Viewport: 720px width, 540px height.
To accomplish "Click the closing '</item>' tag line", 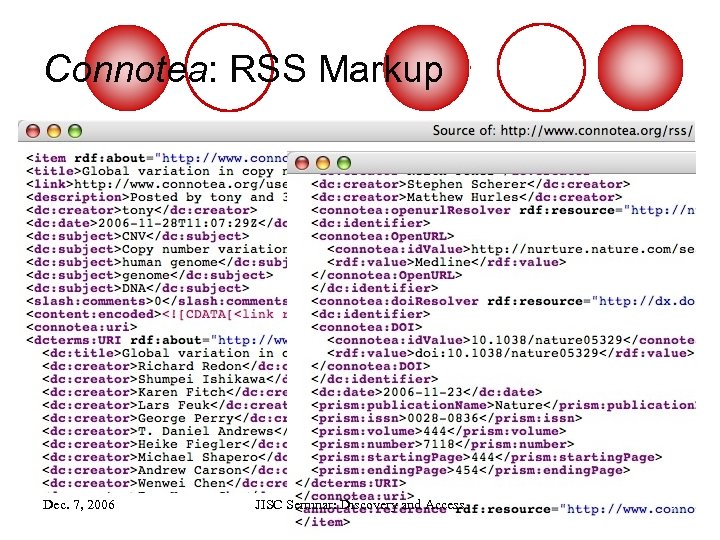I will pos(323,522).
